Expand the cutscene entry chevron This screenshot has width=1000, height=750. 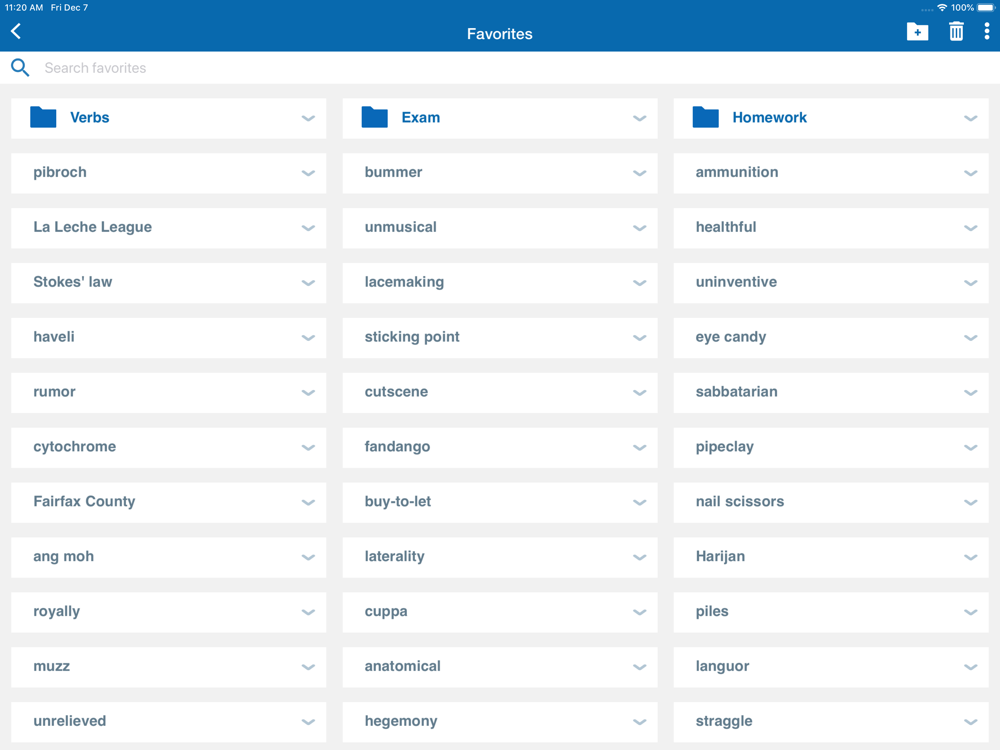coord(639,392)
